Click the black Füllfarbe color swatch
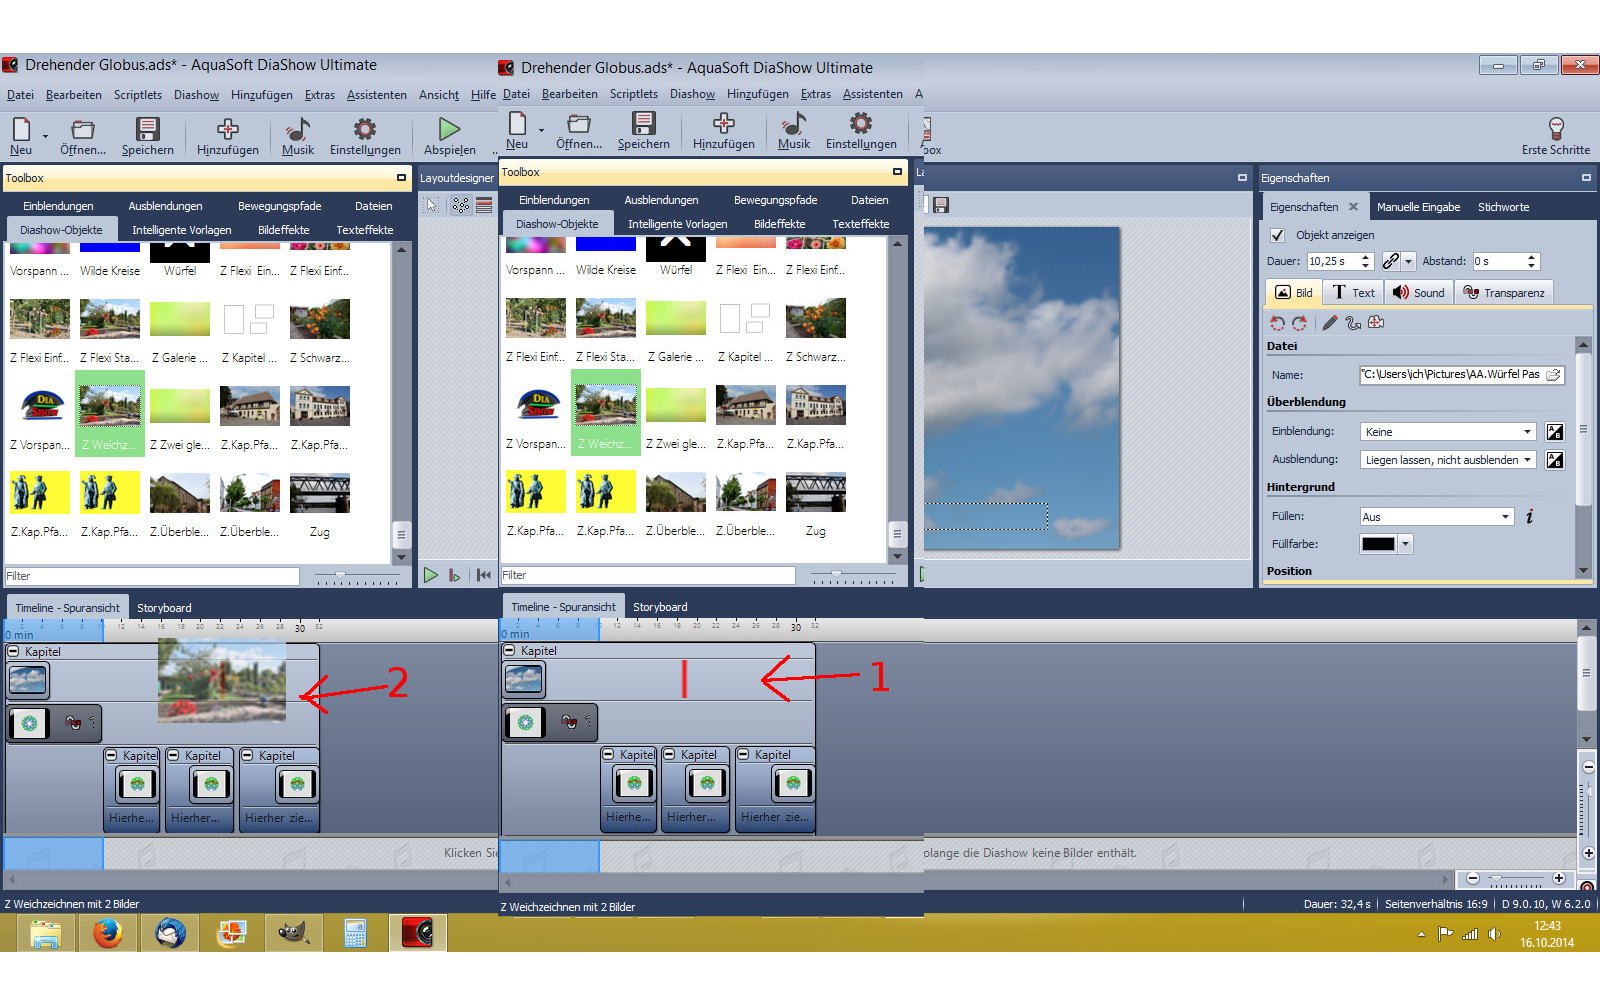 tap(1377, 544)
